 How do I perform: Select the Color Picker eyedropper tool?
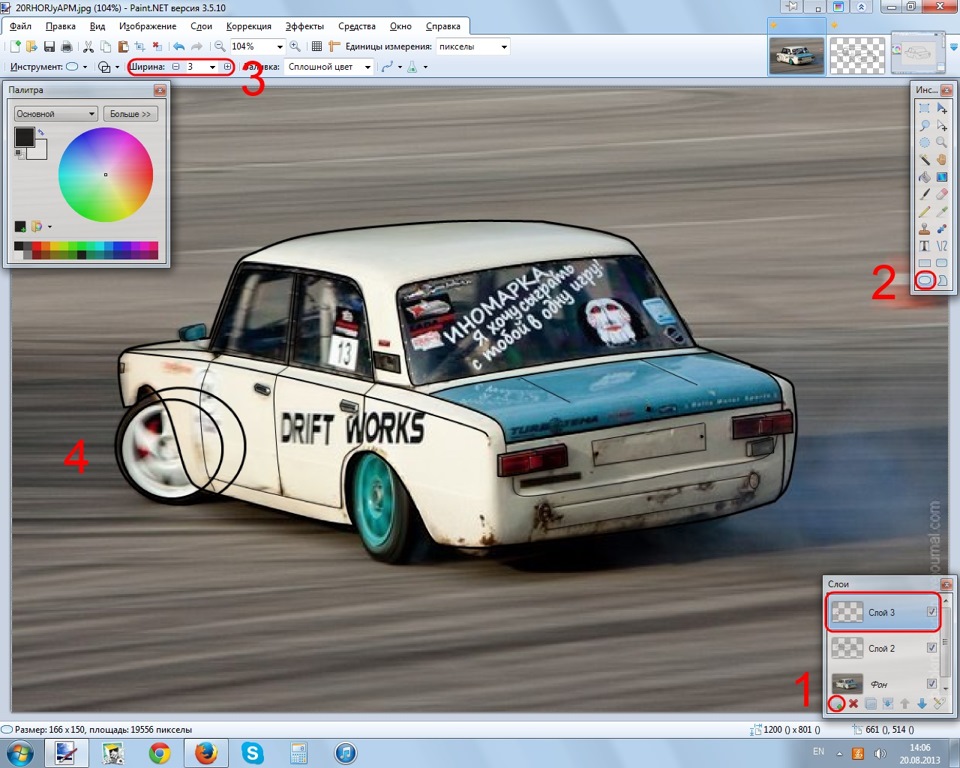click(942, 211)
